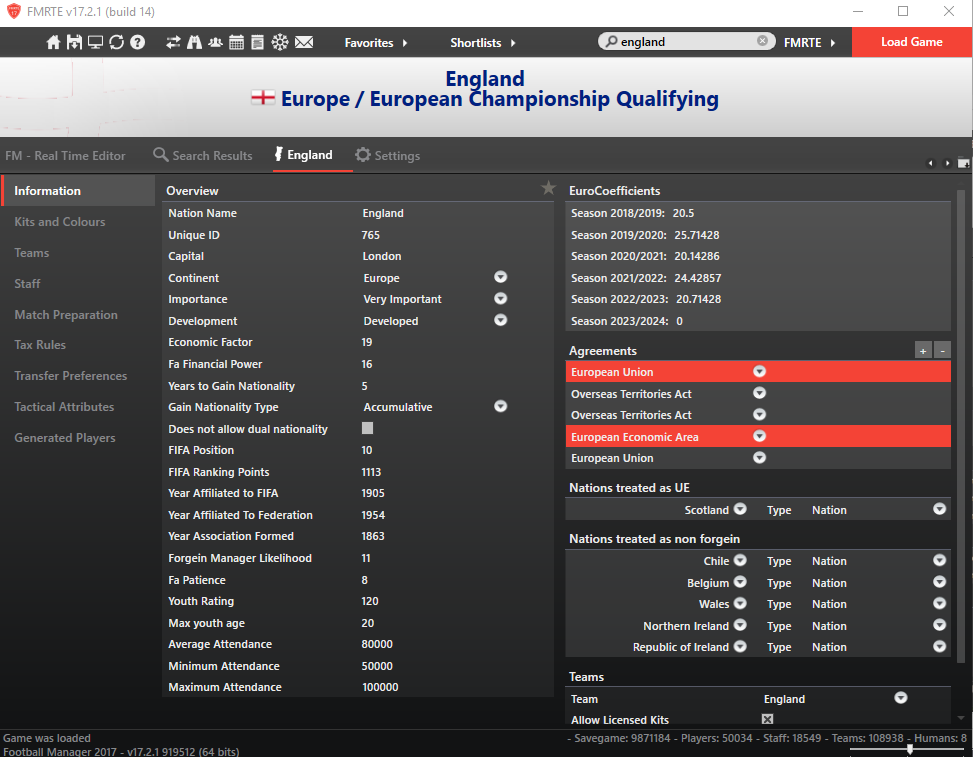This screenshot has height=757, width=973.
Task: Open the Importance dropdown
Action: (500, 298)
